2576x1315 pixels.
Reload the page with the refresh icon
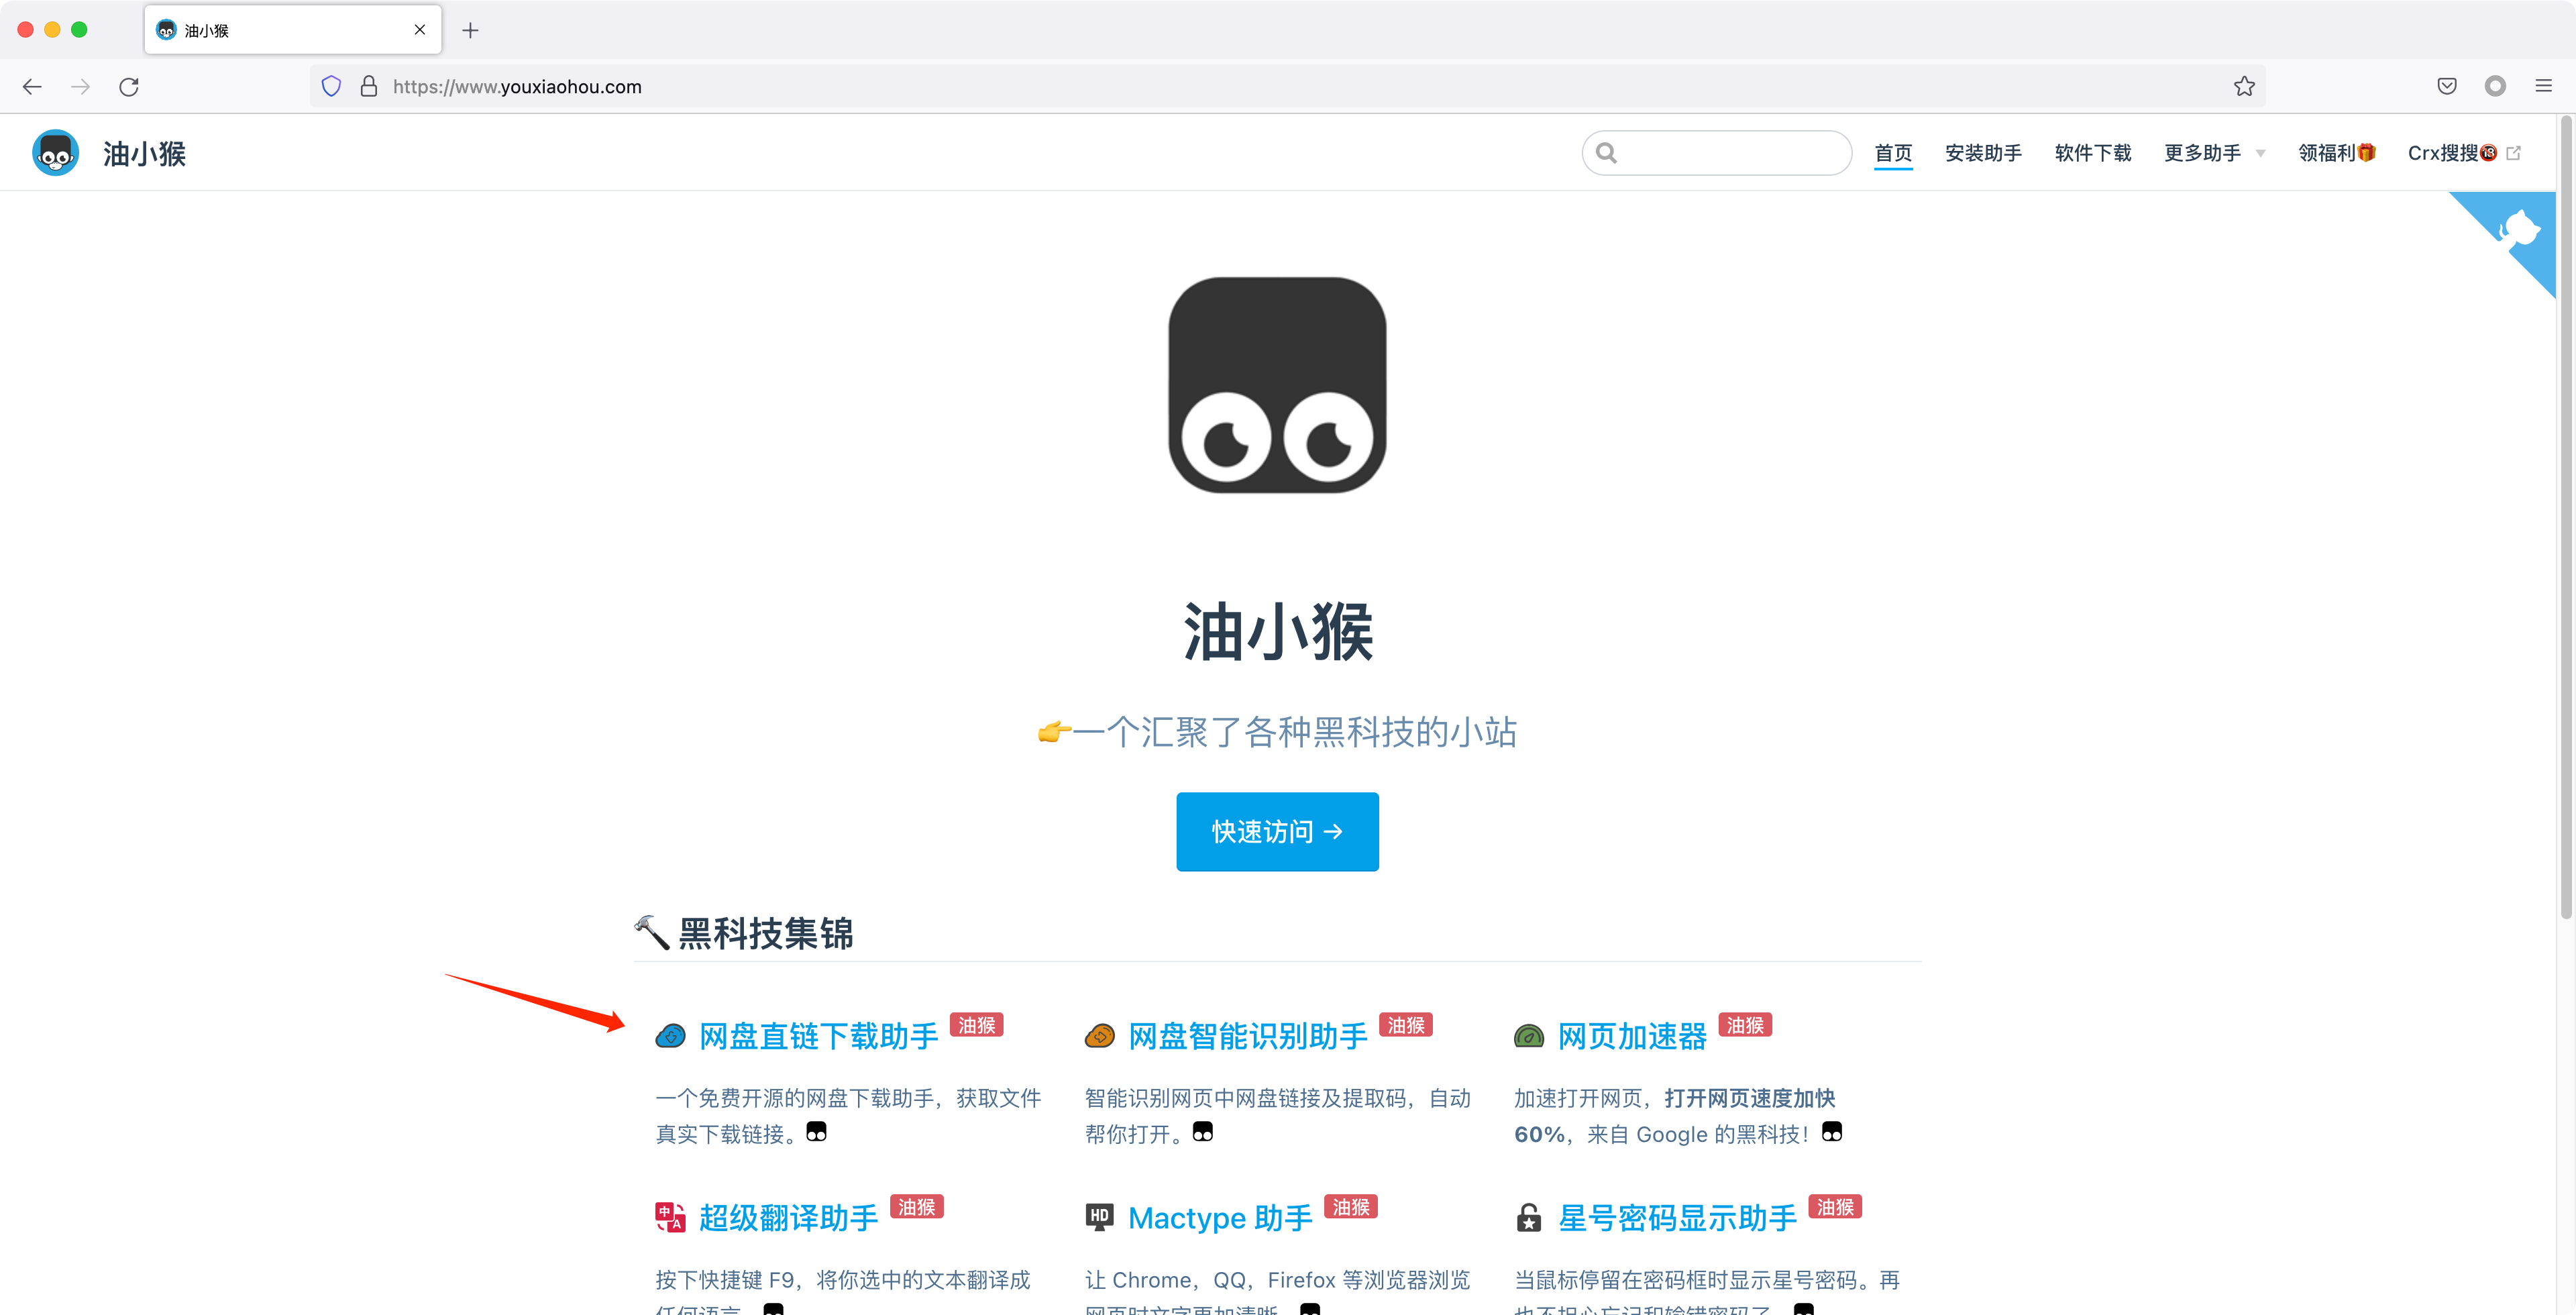129,87
